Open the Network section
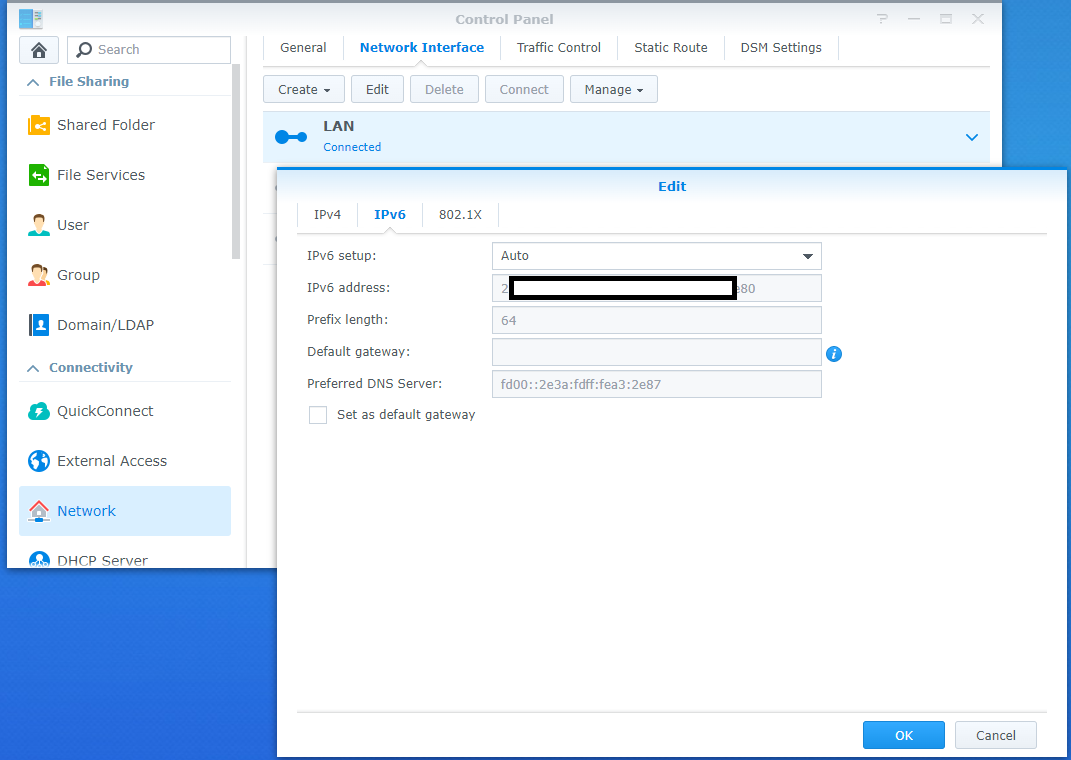The width and height of the screenshot is (1071, 760). (86, 511)
